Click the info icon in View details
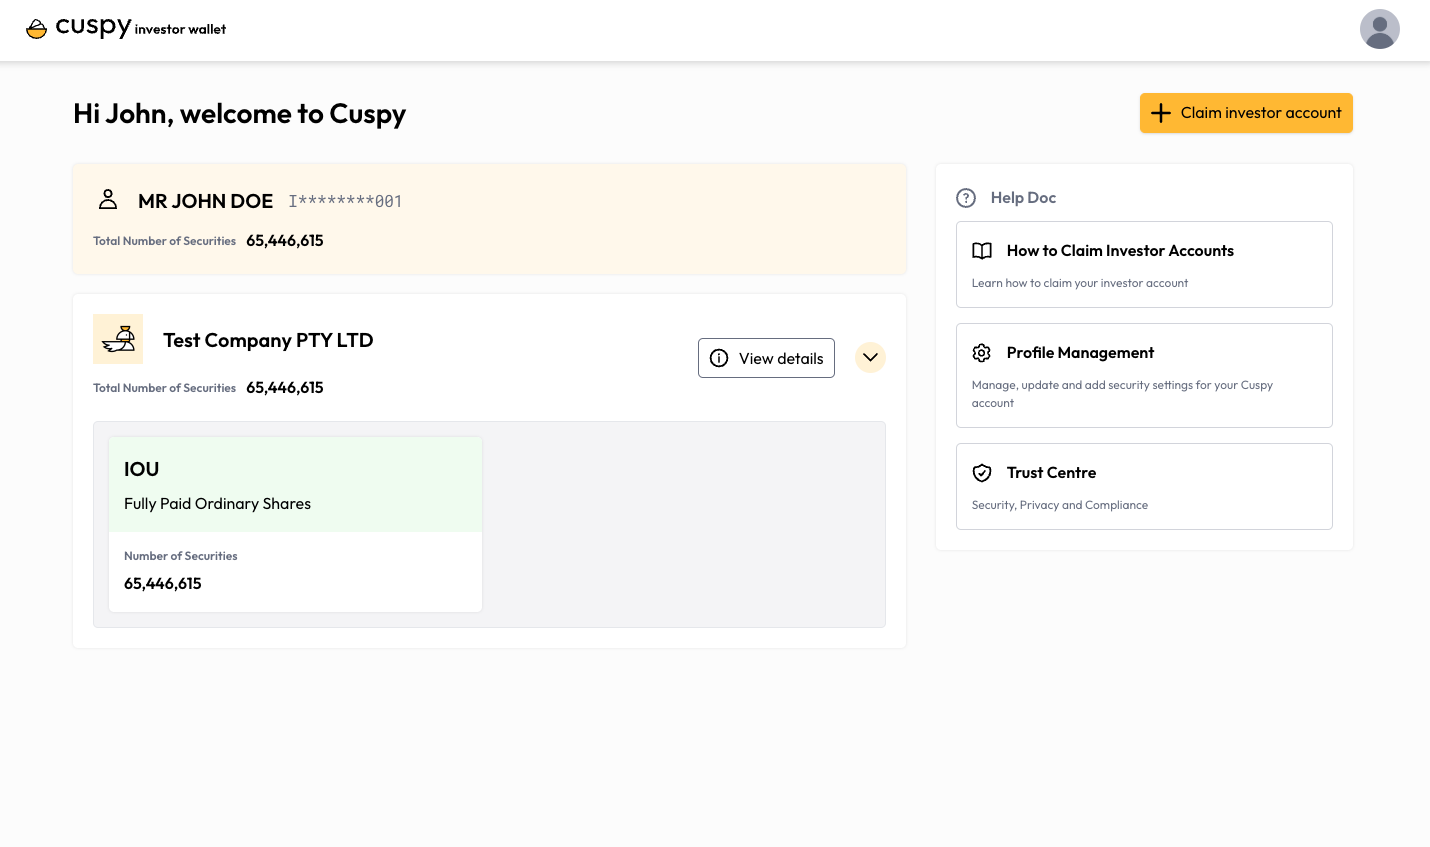 tap(719, 358)
